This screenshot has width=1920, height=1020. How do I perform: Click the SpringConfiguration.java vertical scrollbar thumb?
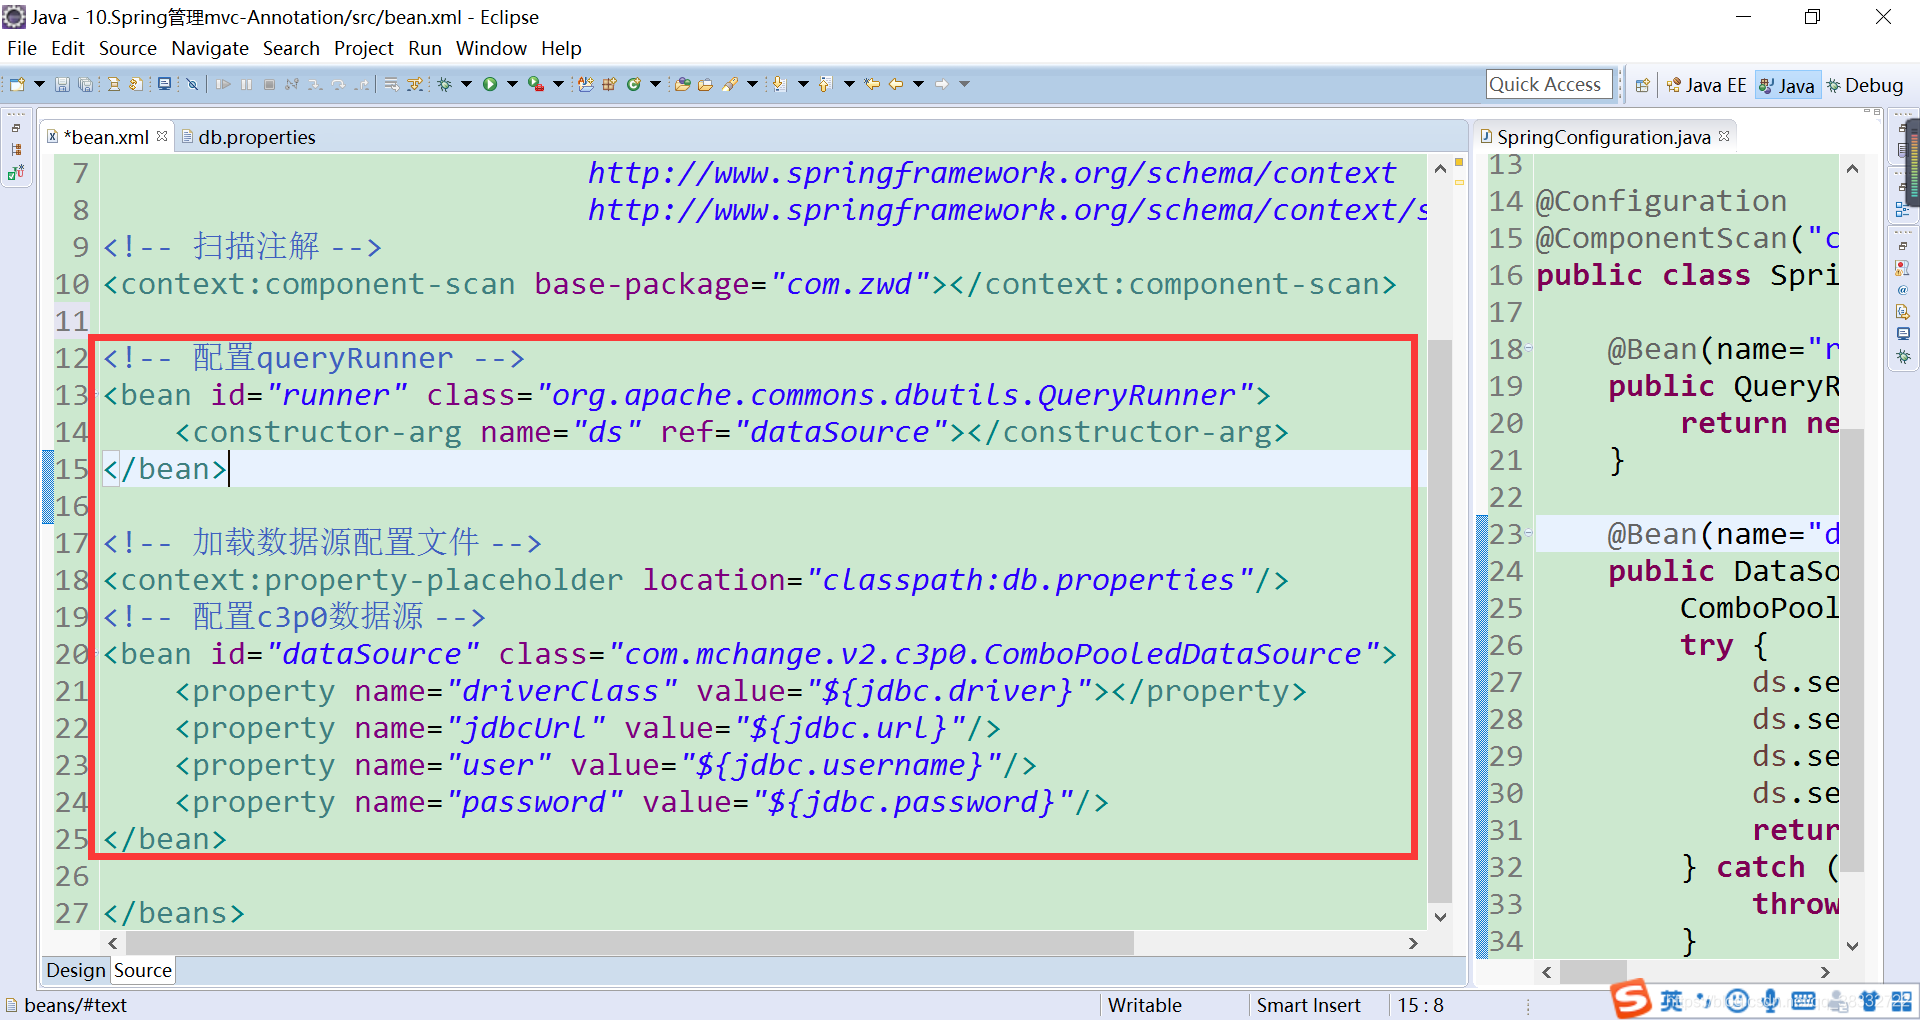coord(1852,650)
